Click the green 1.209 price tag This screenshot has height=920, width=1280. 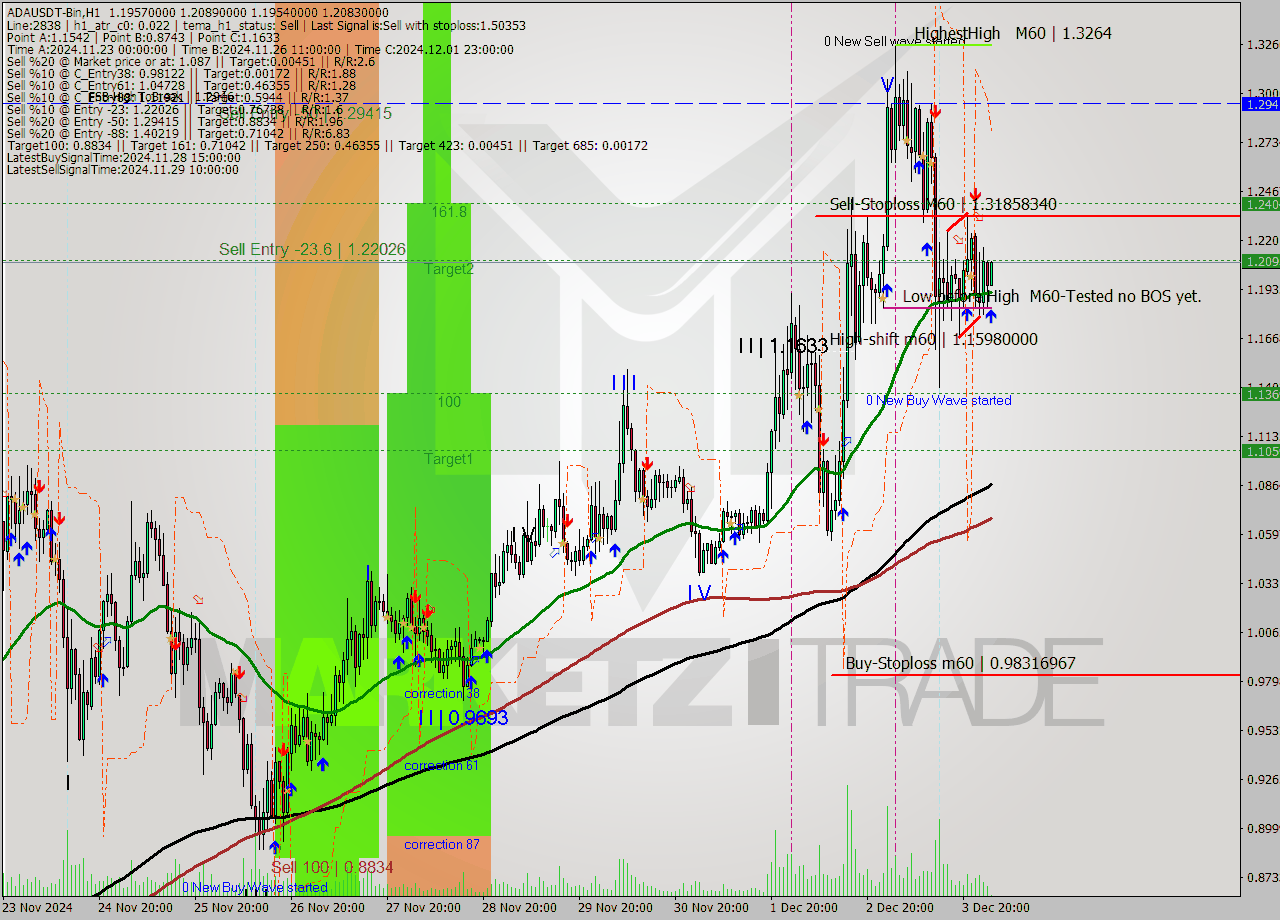[x=1260, y=261]
